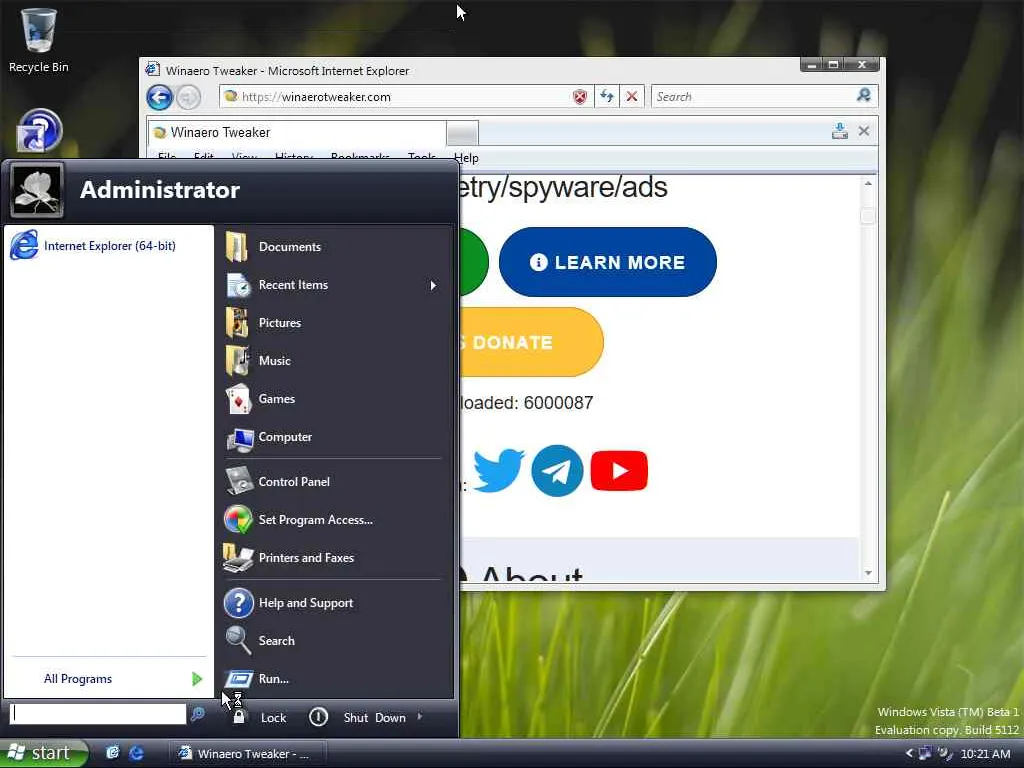The image size is (1024, 768).
Task: Click the Start menu search input box
Action: pyautogui.click(x=98, y=714)
